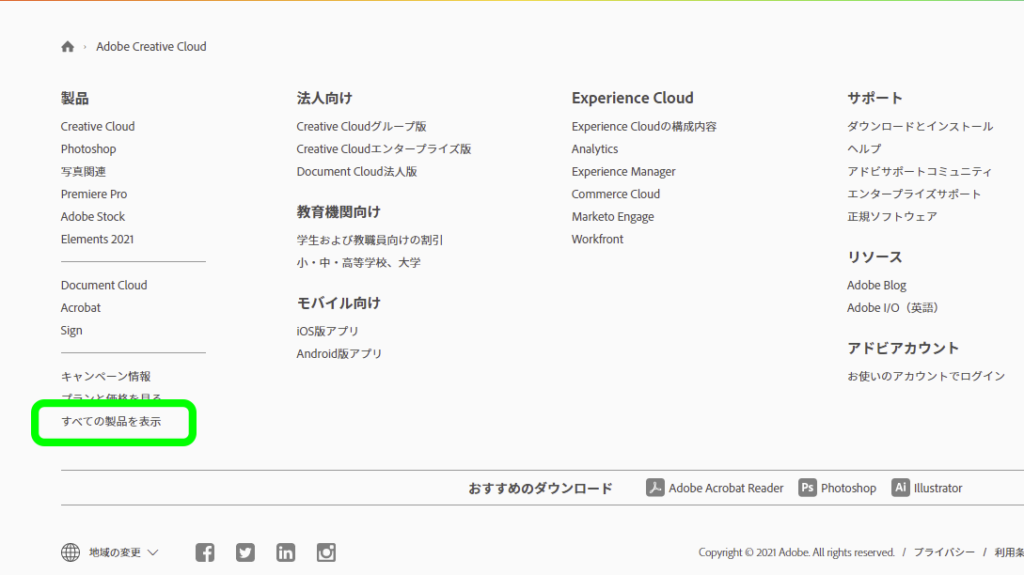Open Elements 2021 link
The height and width of the screenshot is (575, 1024).
point(97,239)
